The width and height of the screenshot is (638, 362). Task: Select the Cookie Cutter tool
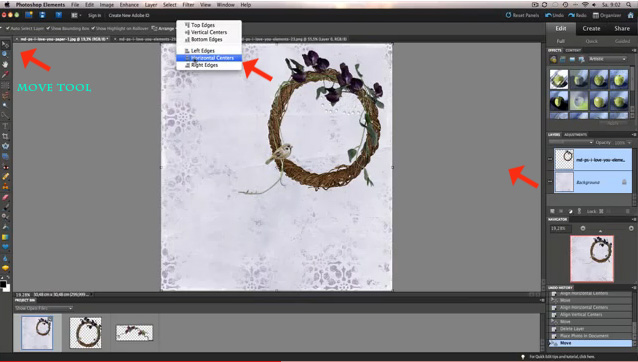pos(5,146)
